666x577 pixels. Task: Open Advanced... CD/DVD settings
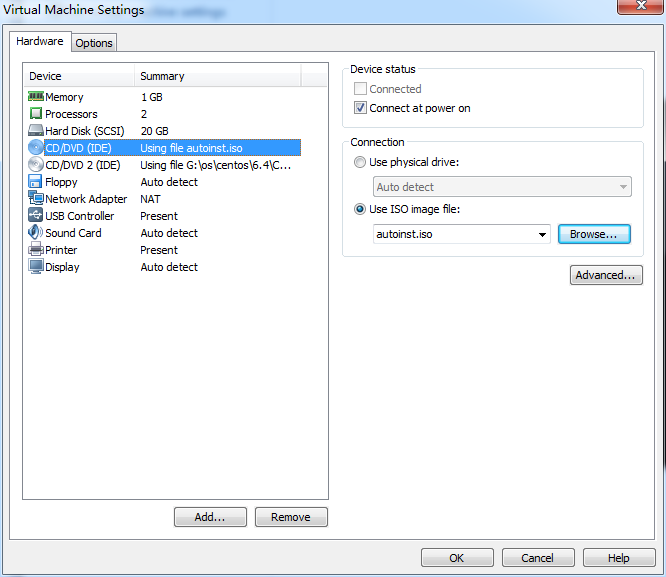606,275
